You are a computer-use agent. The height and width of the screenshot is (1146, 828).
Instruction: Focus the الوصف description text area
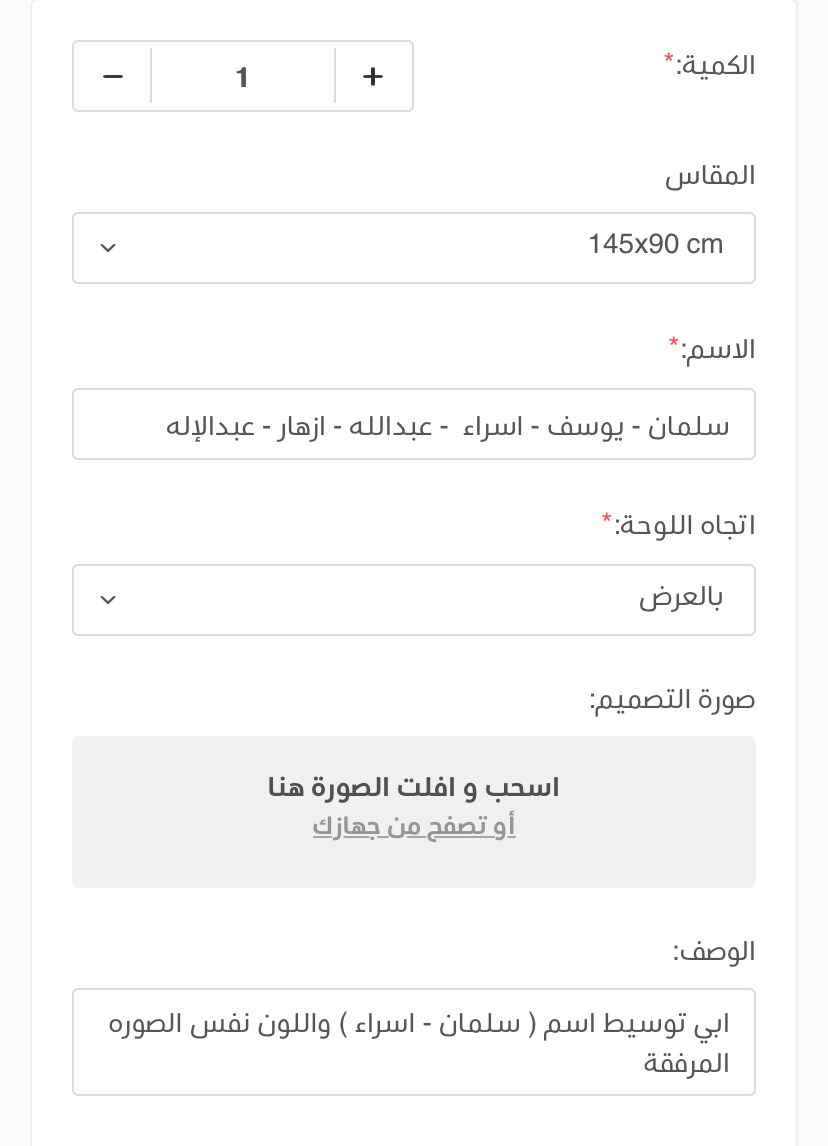[414, 1041]
